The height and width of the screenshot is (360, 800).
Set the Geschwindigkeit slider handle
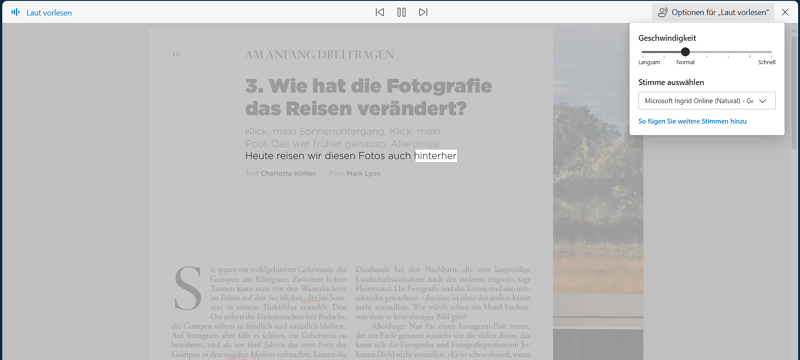point(685,52)
